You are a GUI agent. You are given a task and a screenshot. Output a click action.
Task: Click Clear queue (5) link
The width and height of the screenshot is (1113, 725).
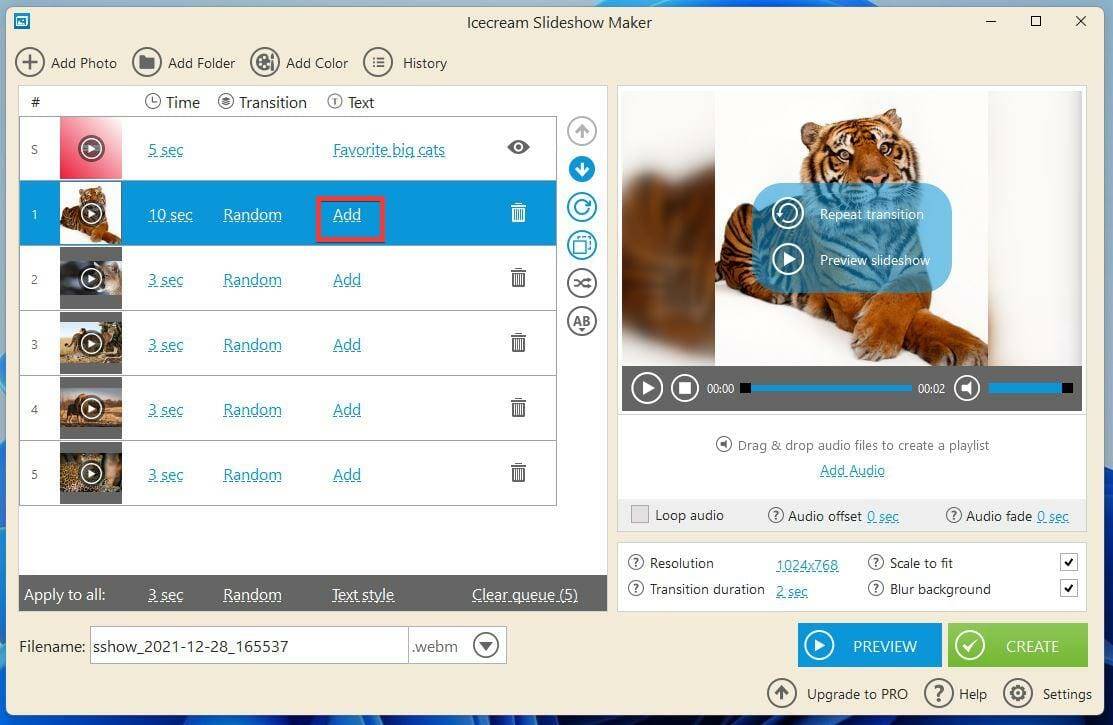(x=525, y=595)
